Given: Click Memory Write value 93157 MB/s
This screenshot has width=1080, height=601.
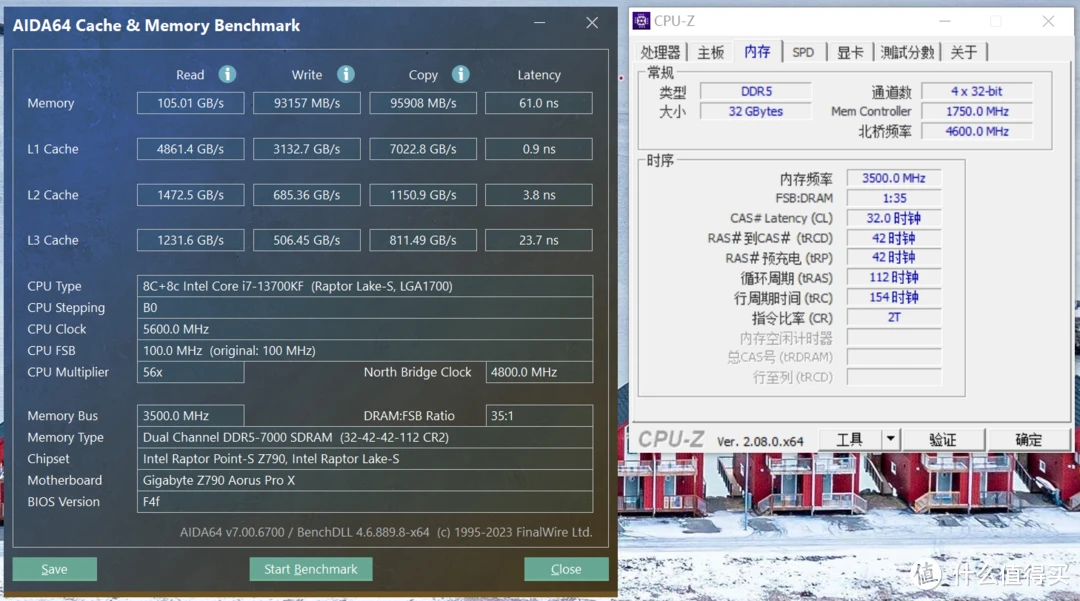Looking at the screenshot, I should 307,103.
